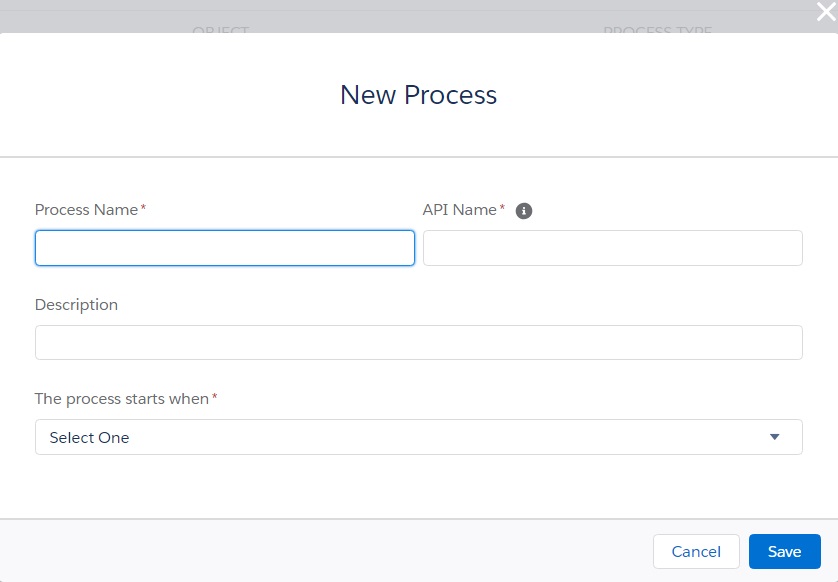Click into the API Name field

coord(613,248)
